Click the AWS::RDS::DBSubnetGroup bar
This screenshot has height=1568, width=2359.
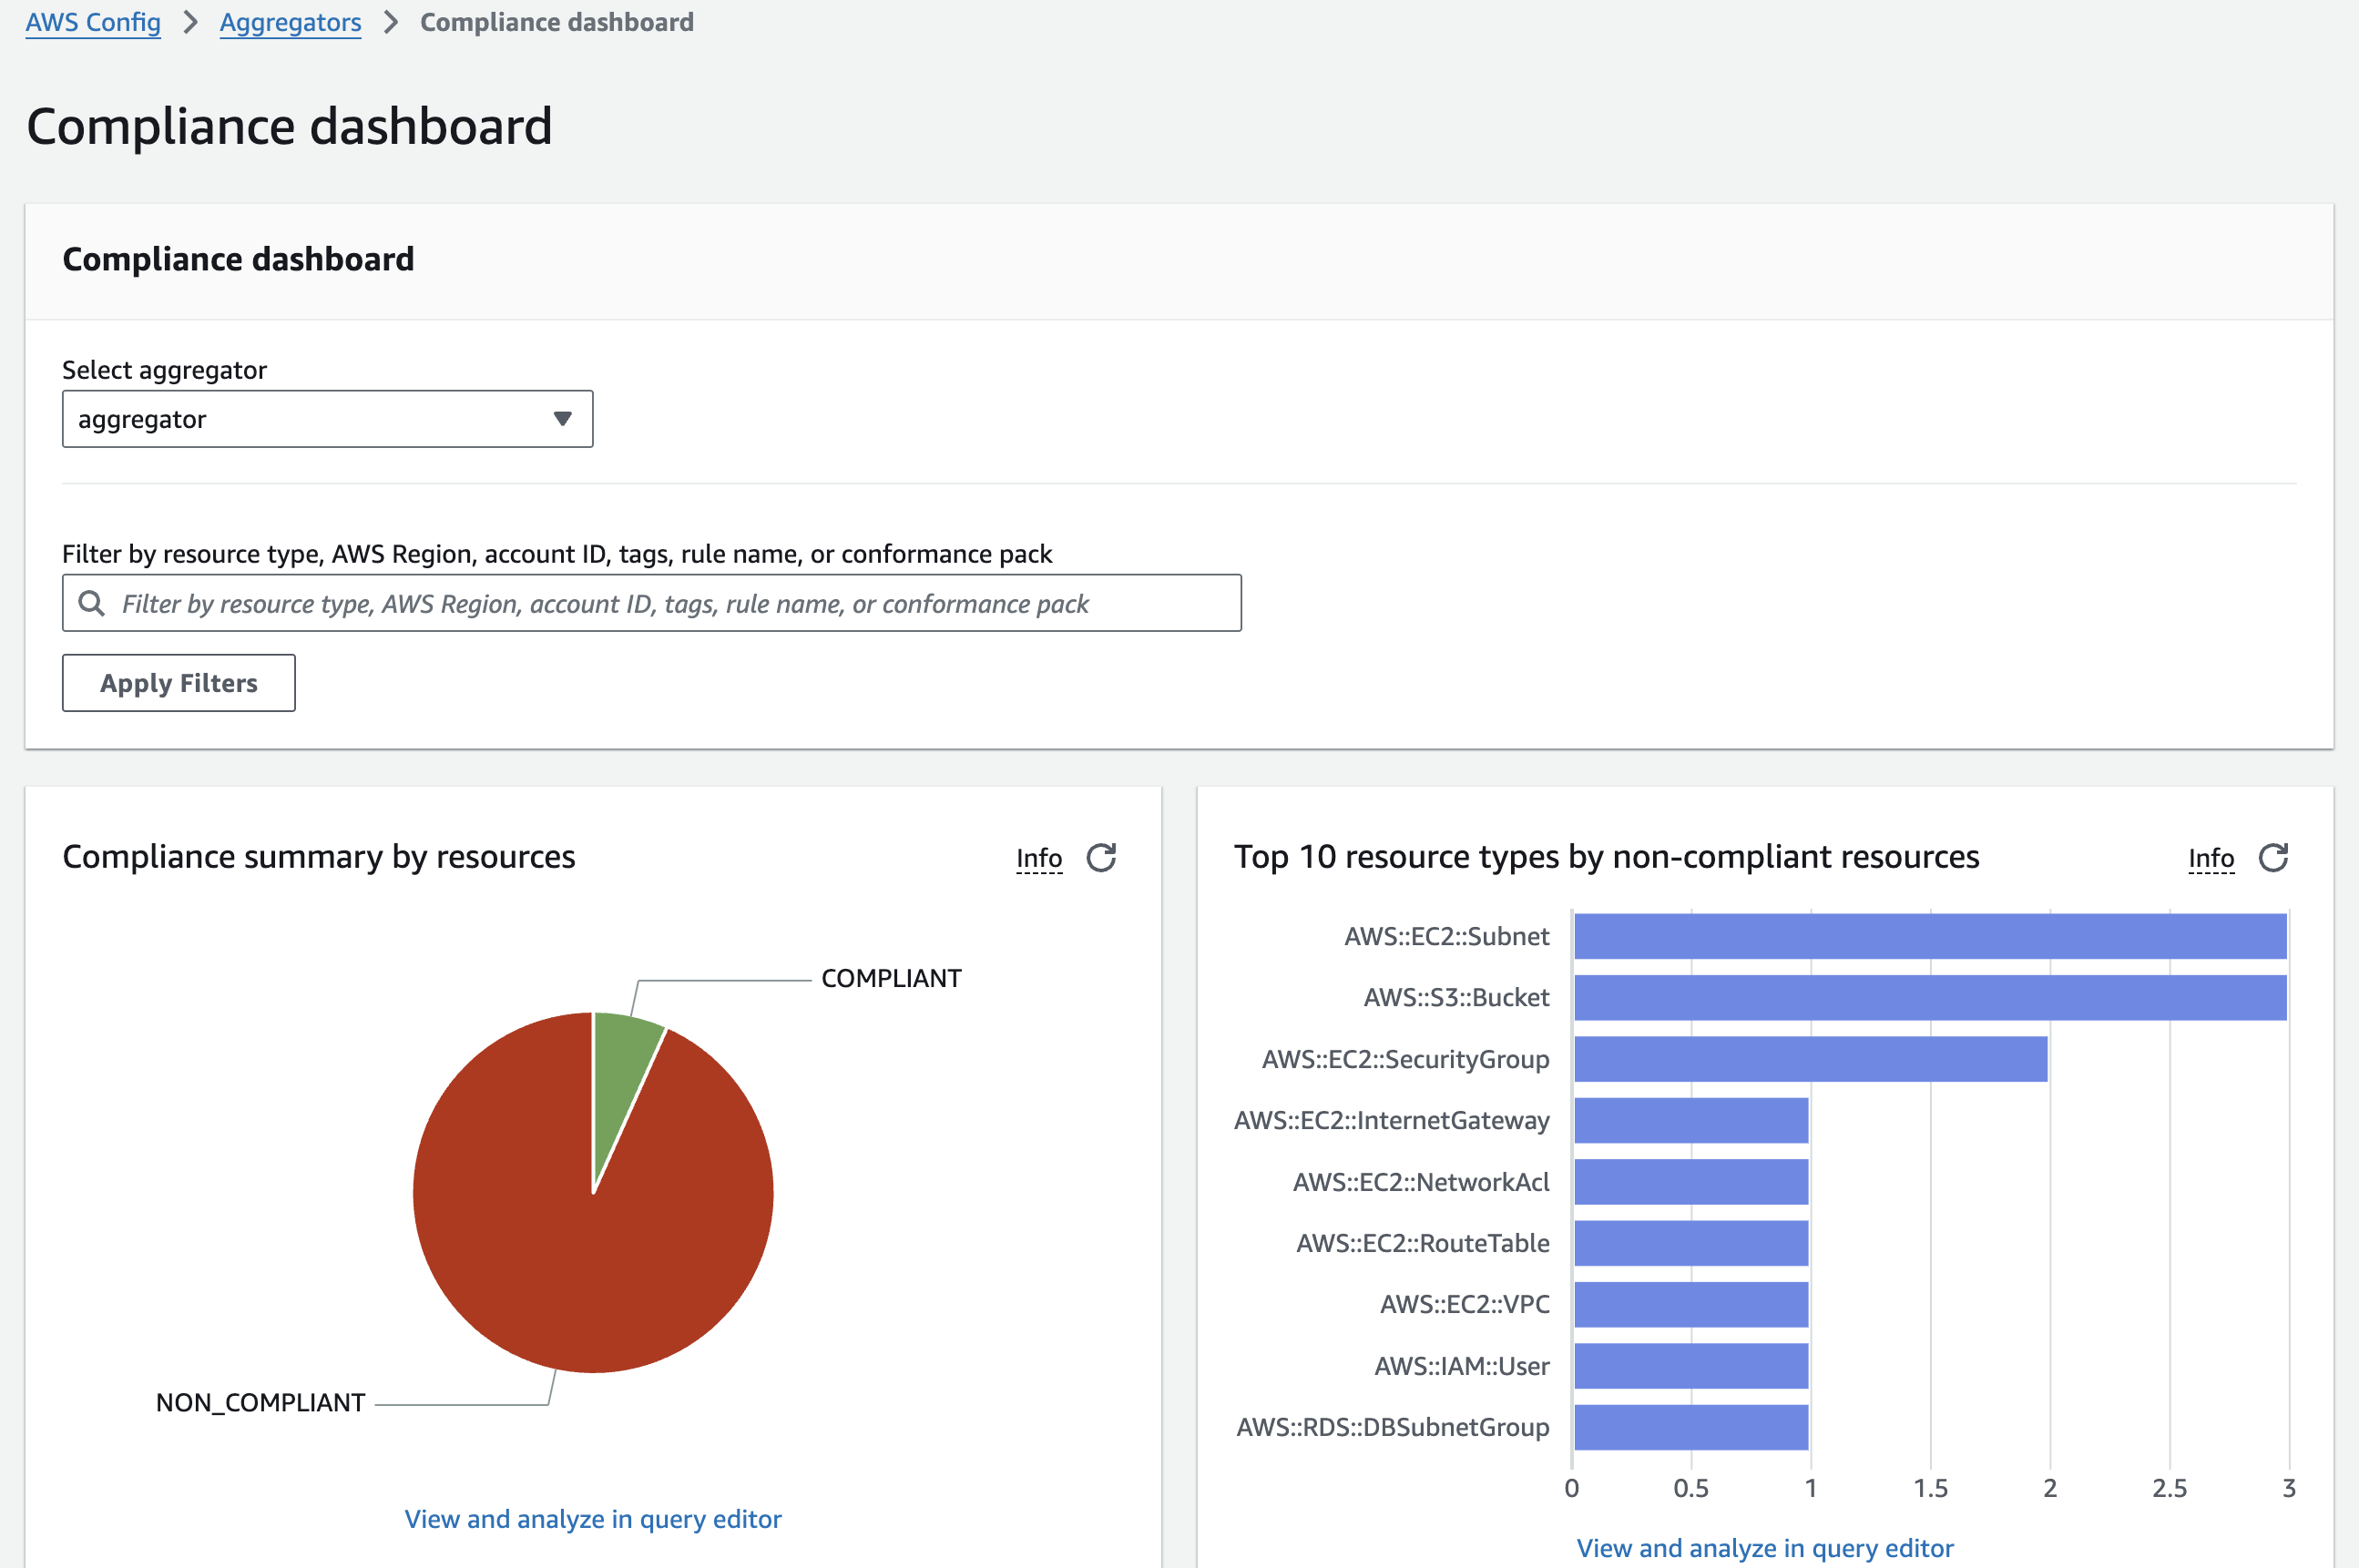click(x=1691, y=1427)
